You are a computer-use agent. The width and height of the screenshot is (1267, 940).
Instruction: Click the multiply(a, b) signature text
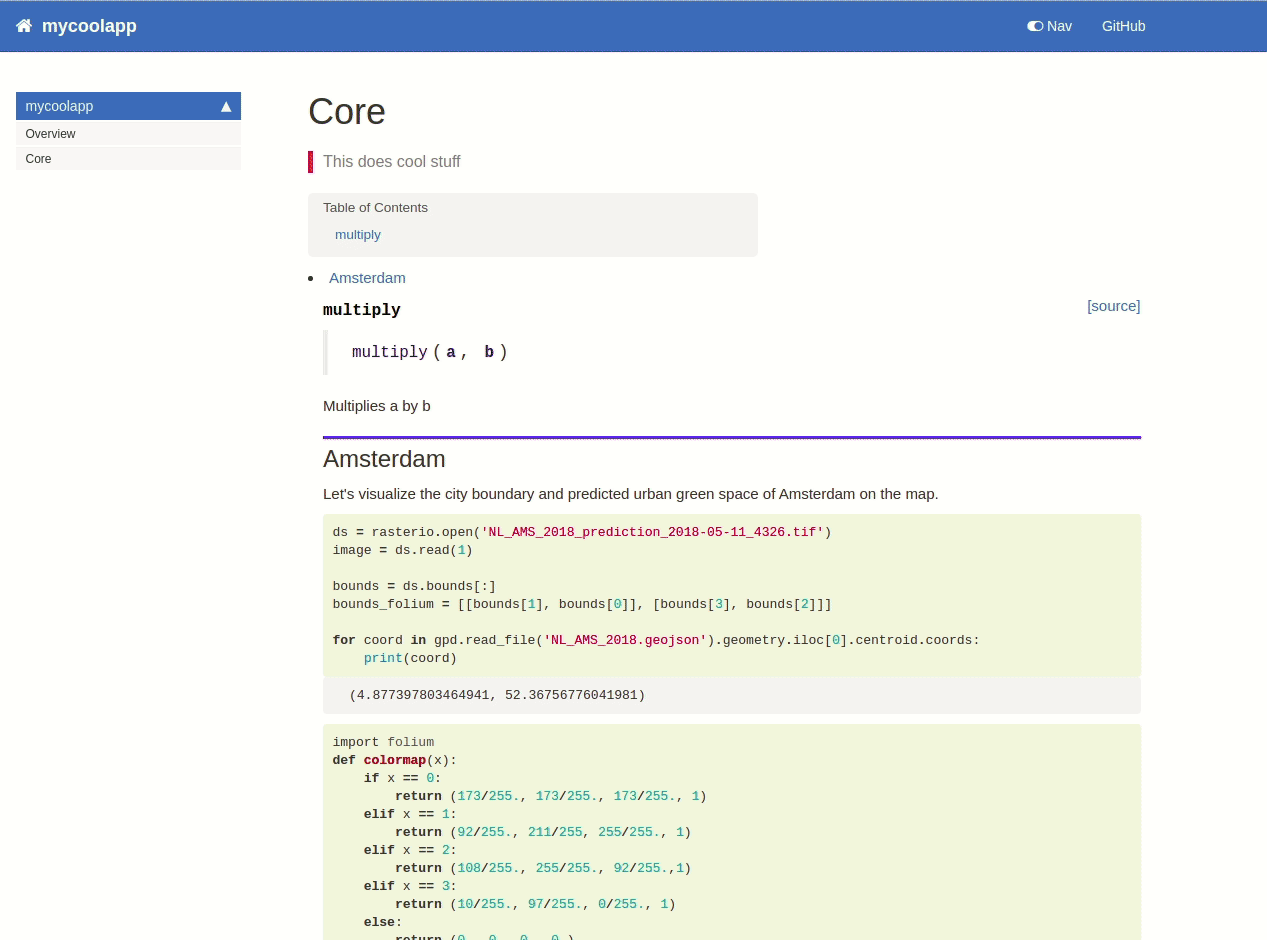click(430, 352)
